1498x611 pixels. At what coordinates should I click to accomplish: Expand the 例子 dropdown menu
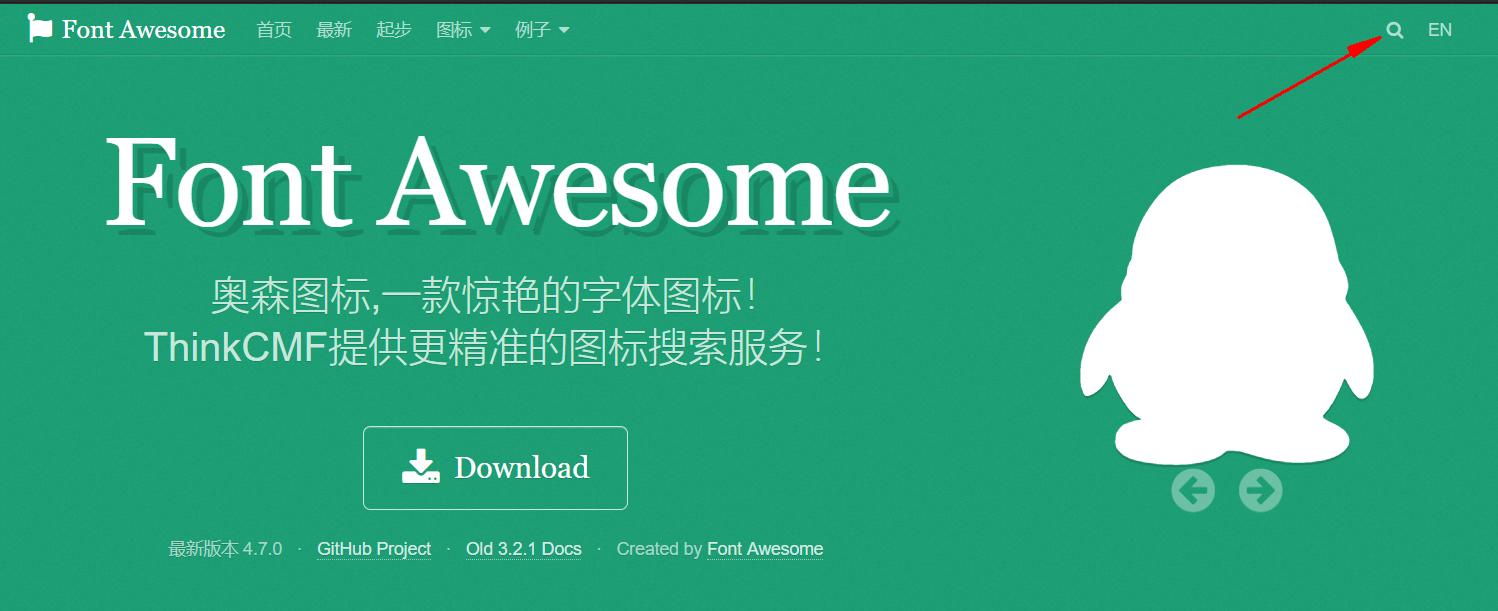tap(542, 30)
